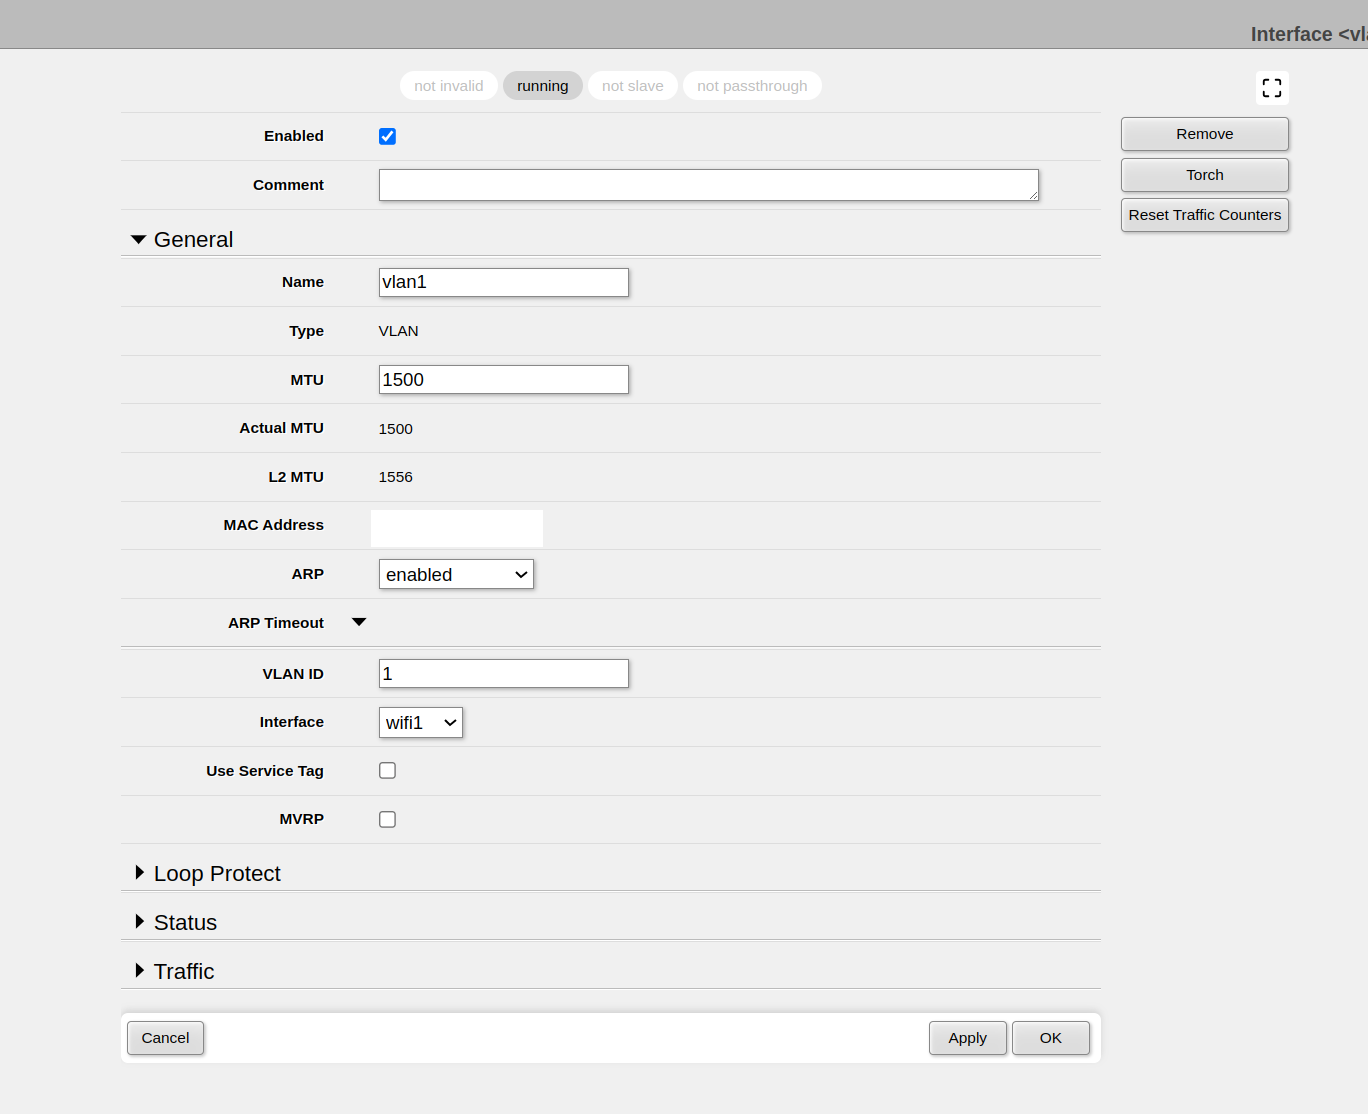Viewport: 1368px width, 1114px height.
Task: Click the L2 MTU value 1556
Action: pyautogui.click(x=396, y=477)
